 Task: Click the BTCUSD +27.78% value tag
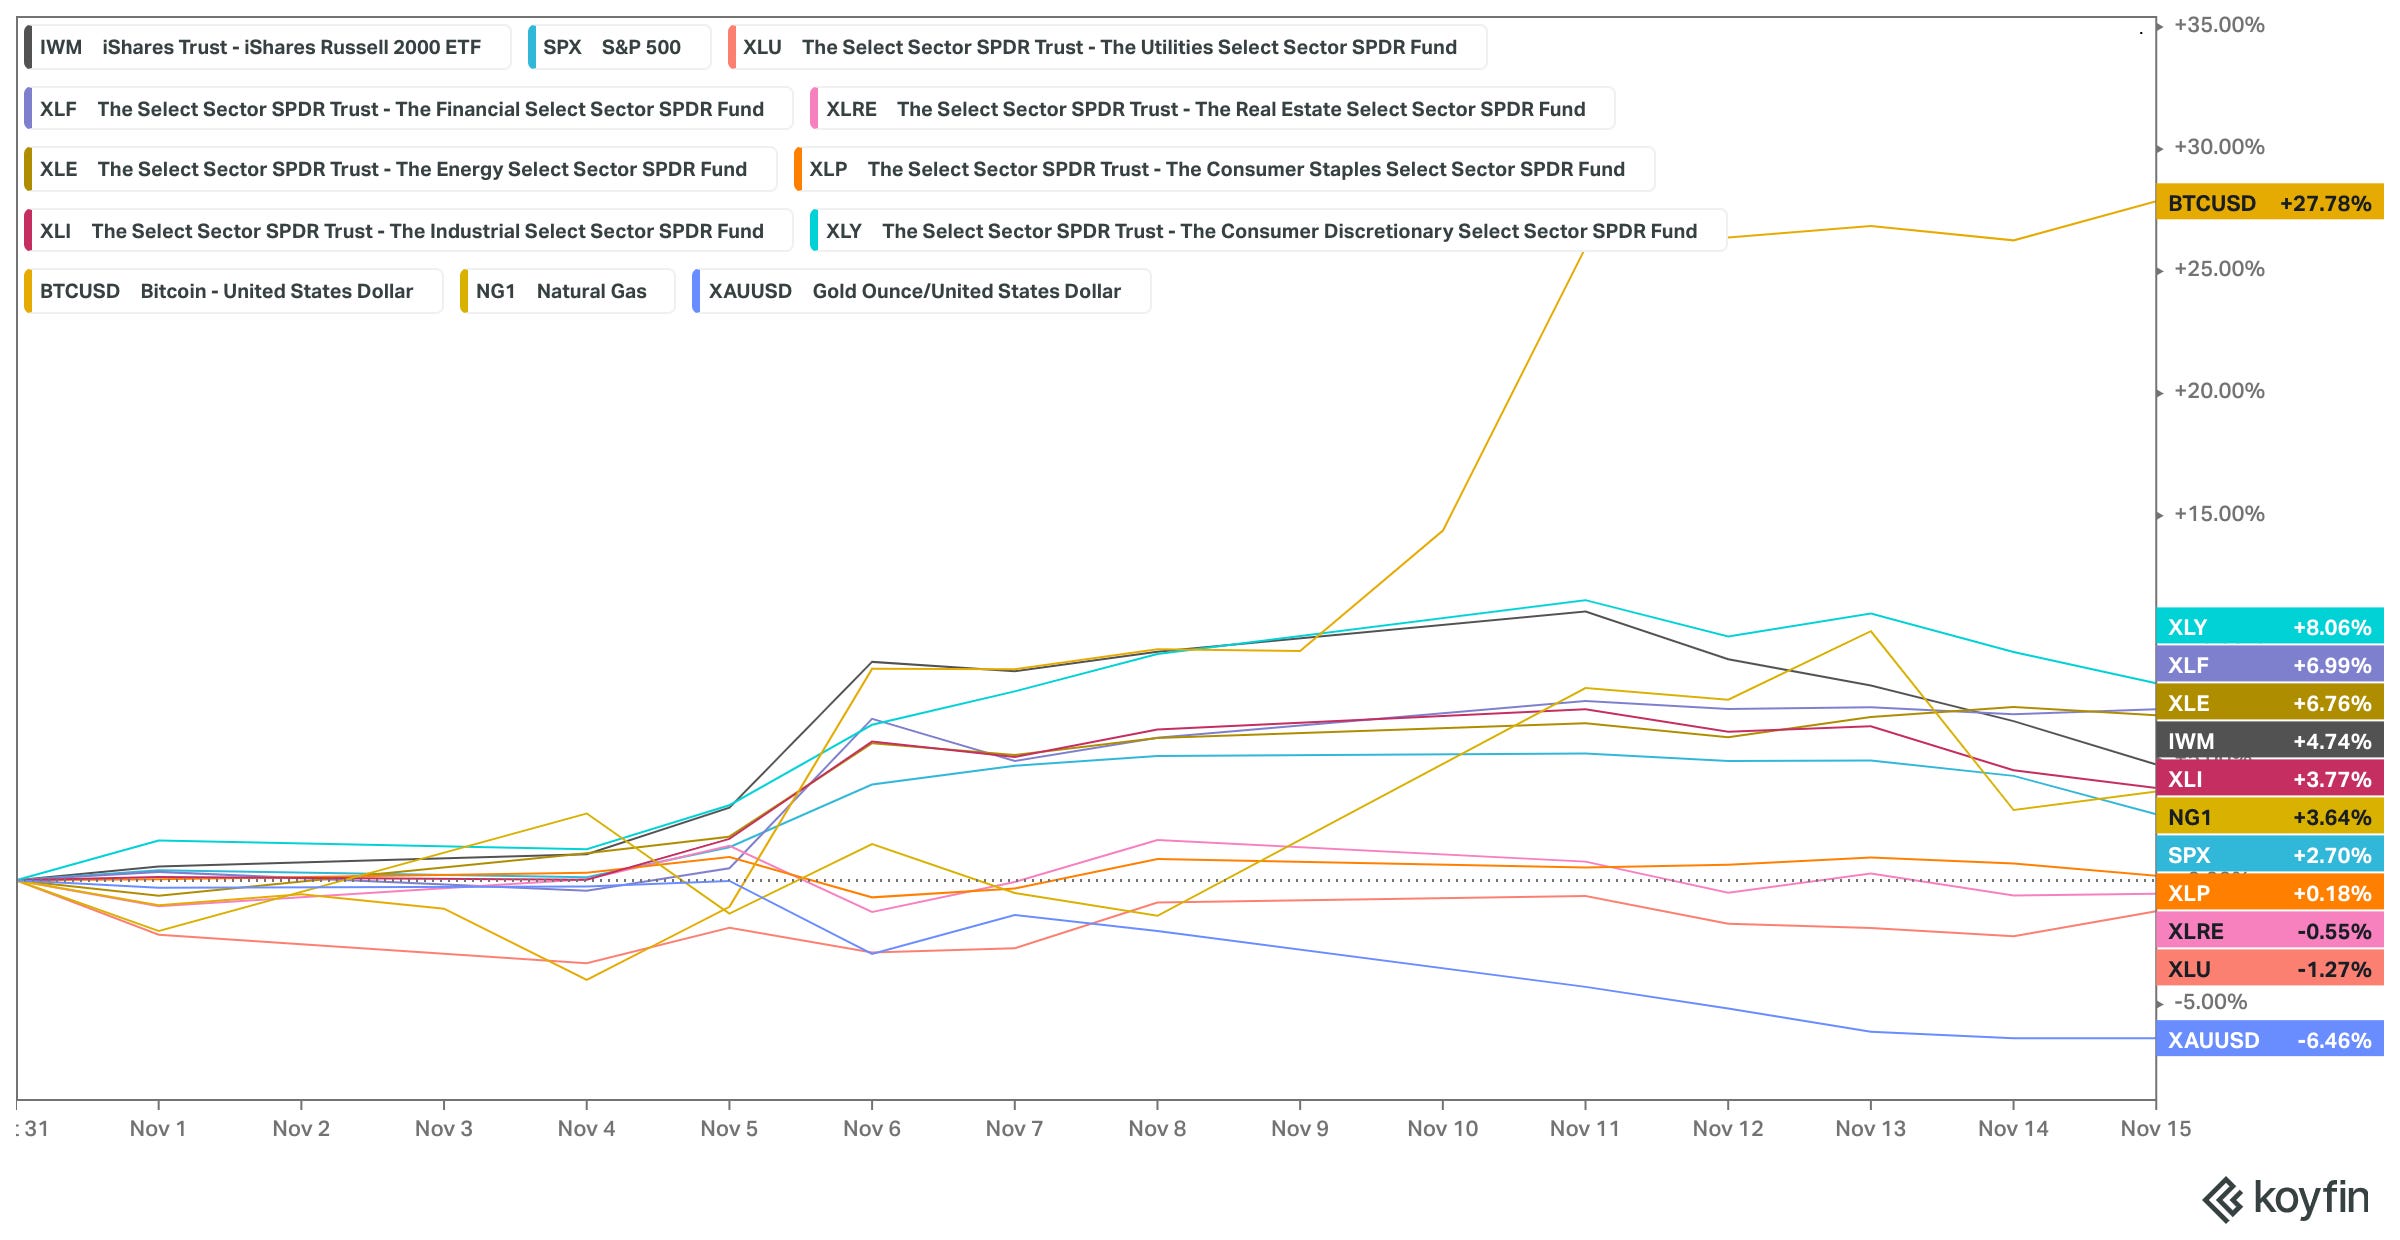pos(2268,203)
